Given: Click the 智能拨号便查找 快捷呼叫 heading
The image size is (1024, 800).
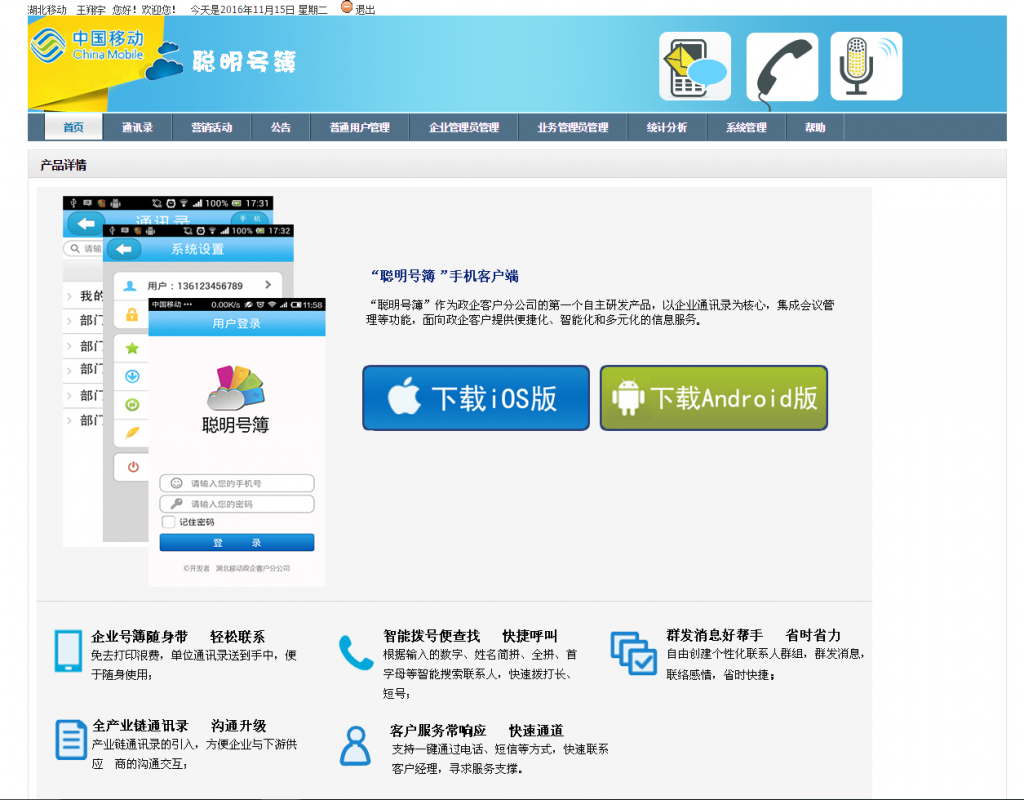Looking at the screenshot, I should 470,636.
